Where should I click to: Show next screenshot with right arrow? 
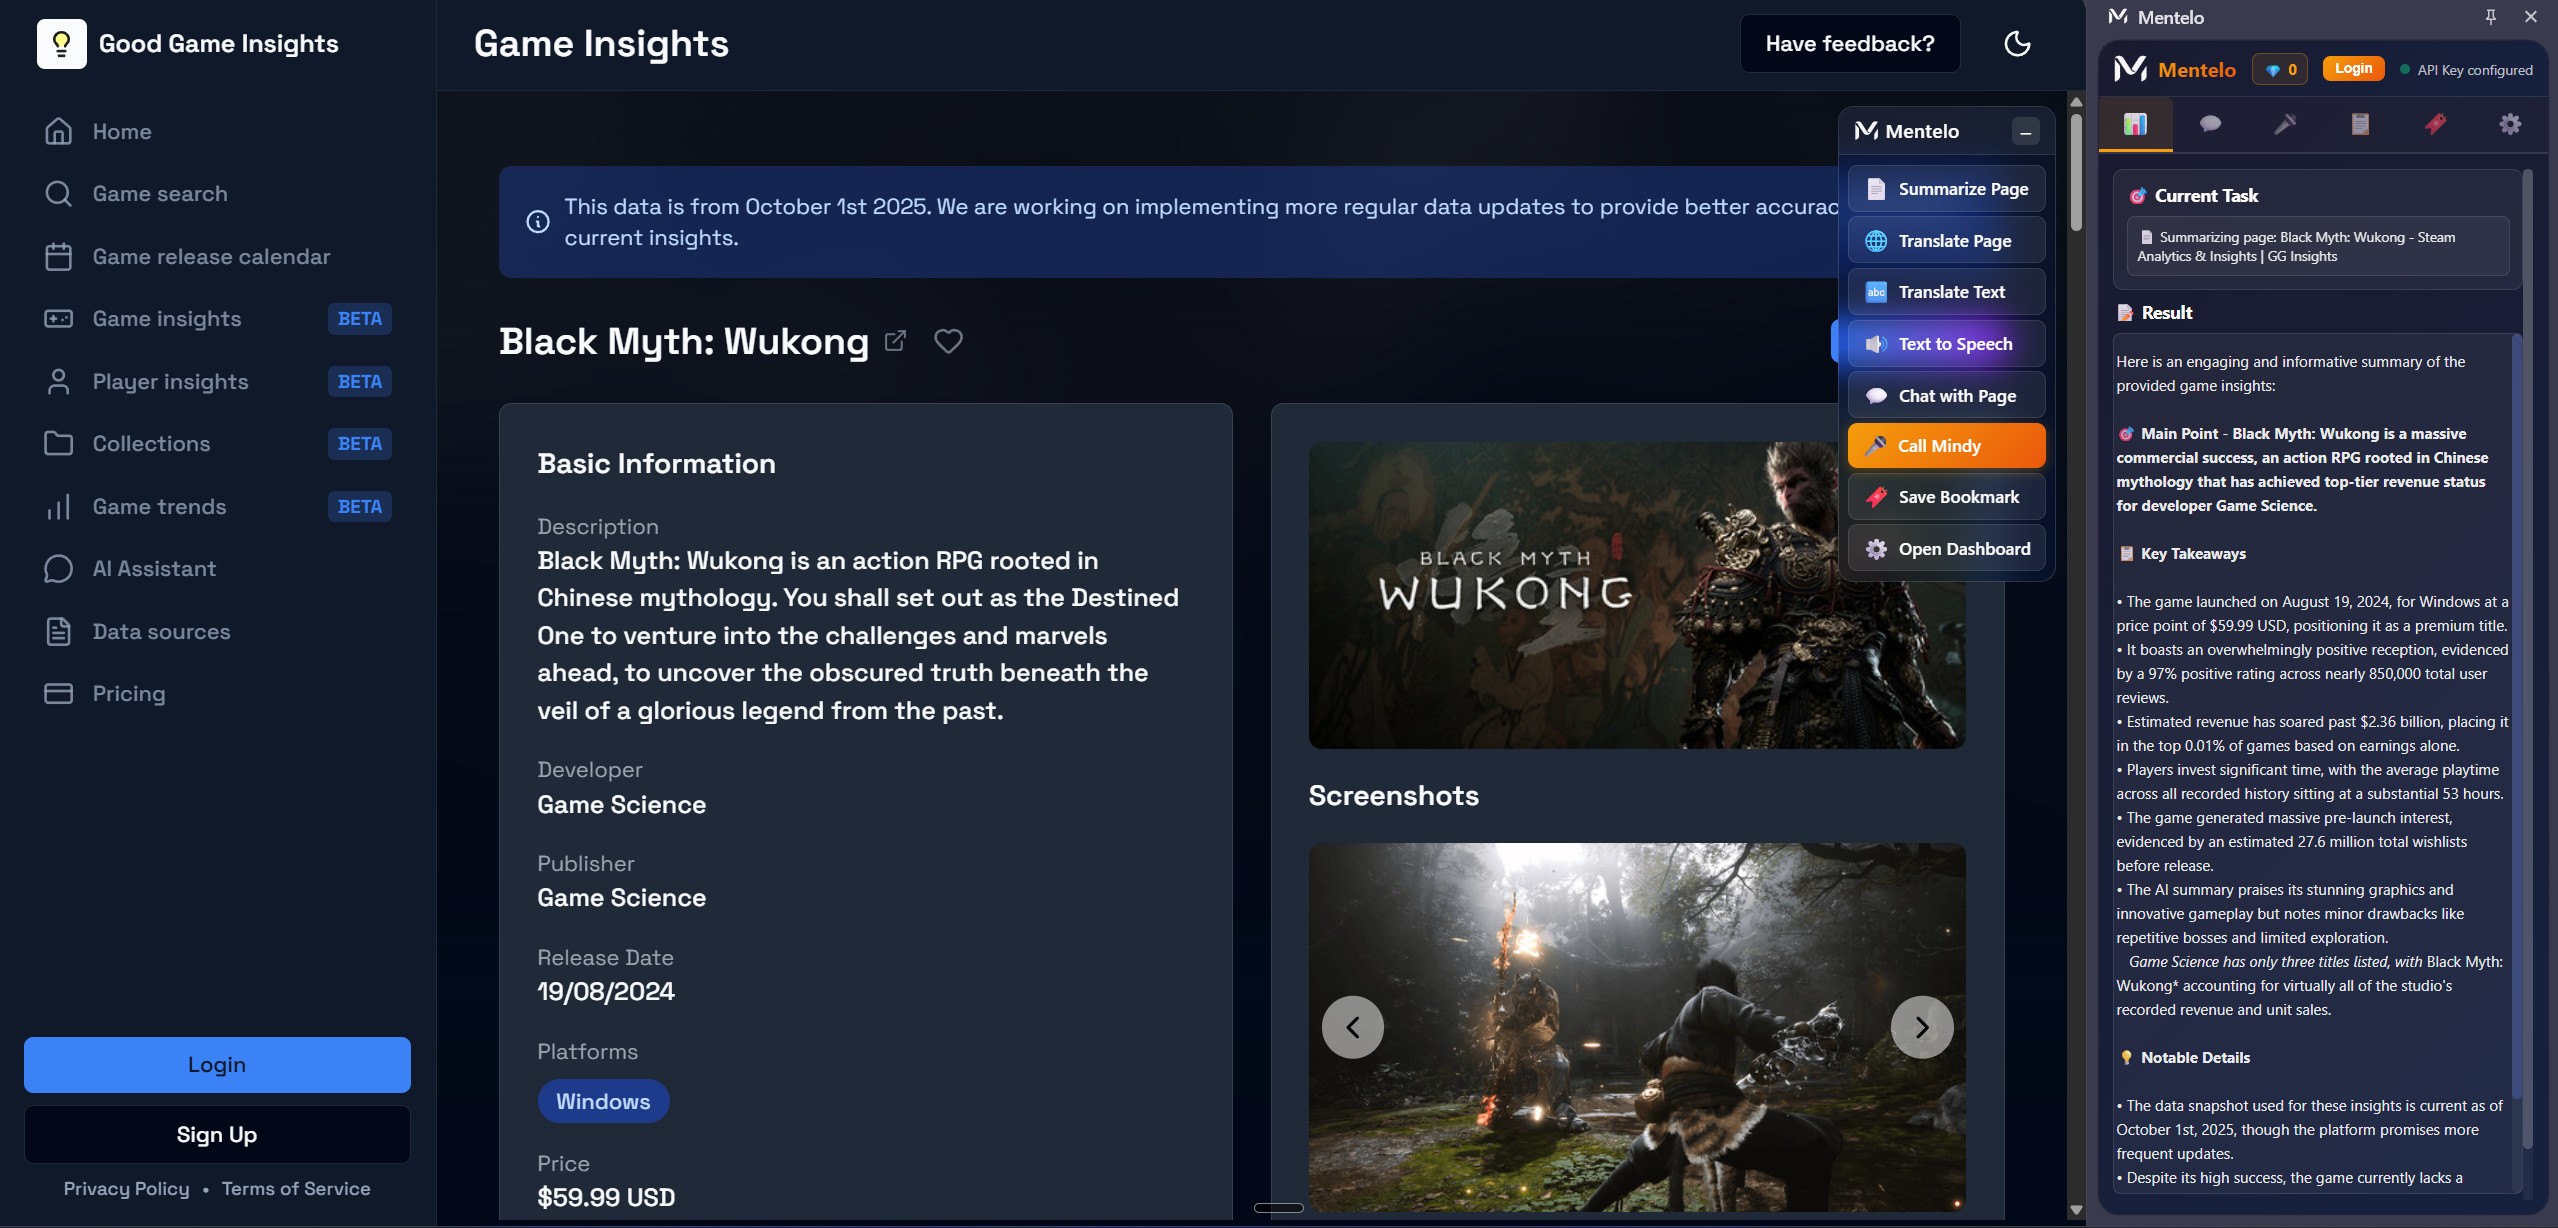tap(1921, 1027)
